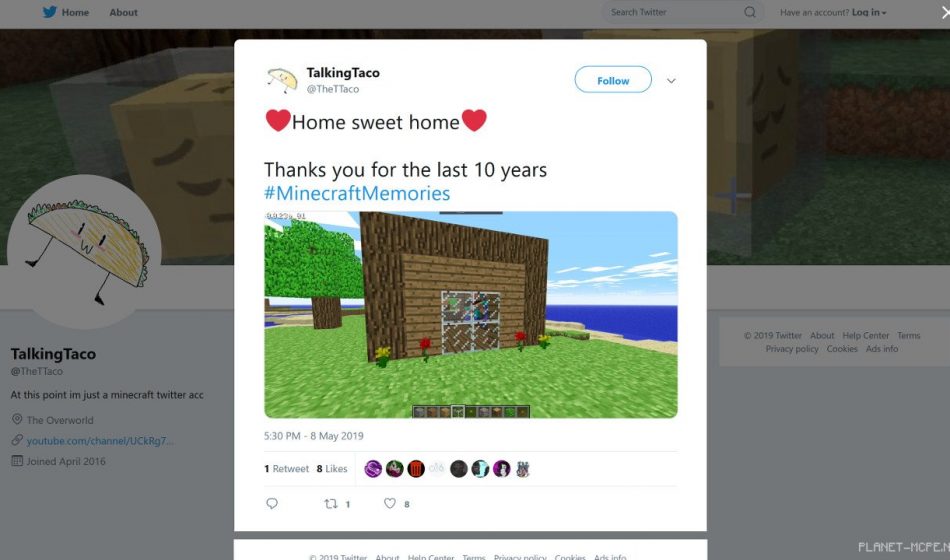Image resolution: width=950 pixels, height=560 pixels.
Task: Open TalkingTaco's avatar in tweet header
Action: [x=282, y=80]
